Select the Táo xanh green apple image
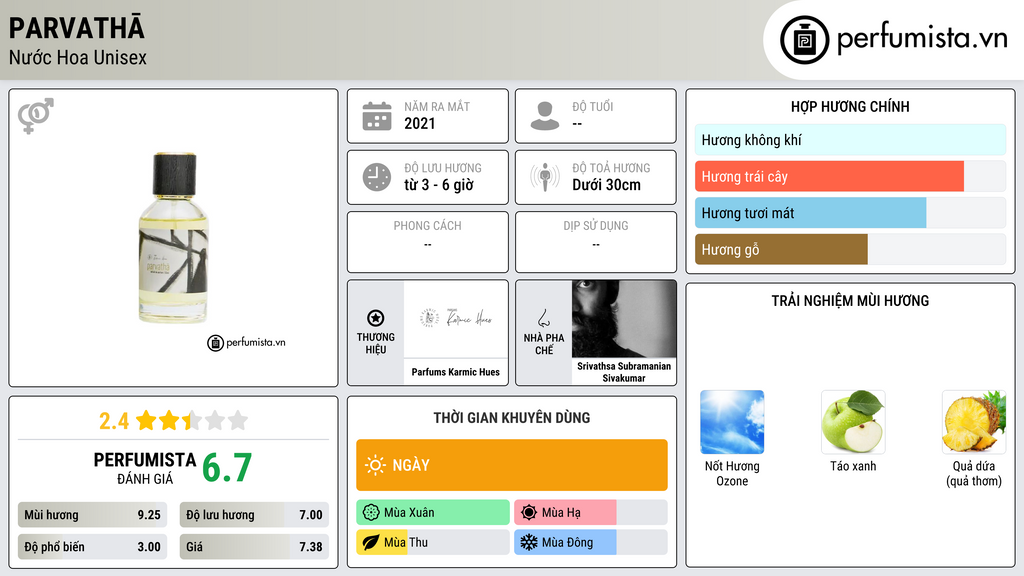 (853, 422)
